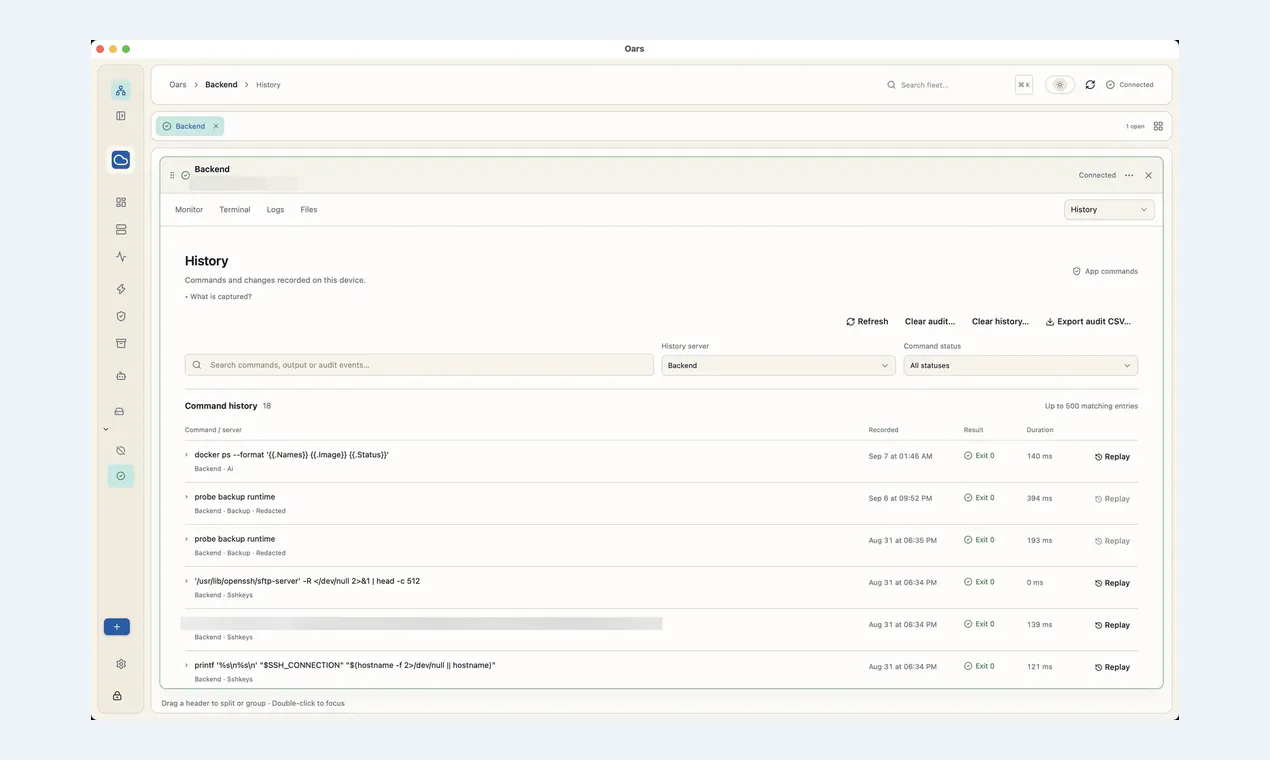This screenshot has height=760, width=1270.
Task: Open the robot assistant icon in sidebar
Action: tap(121, 376)
